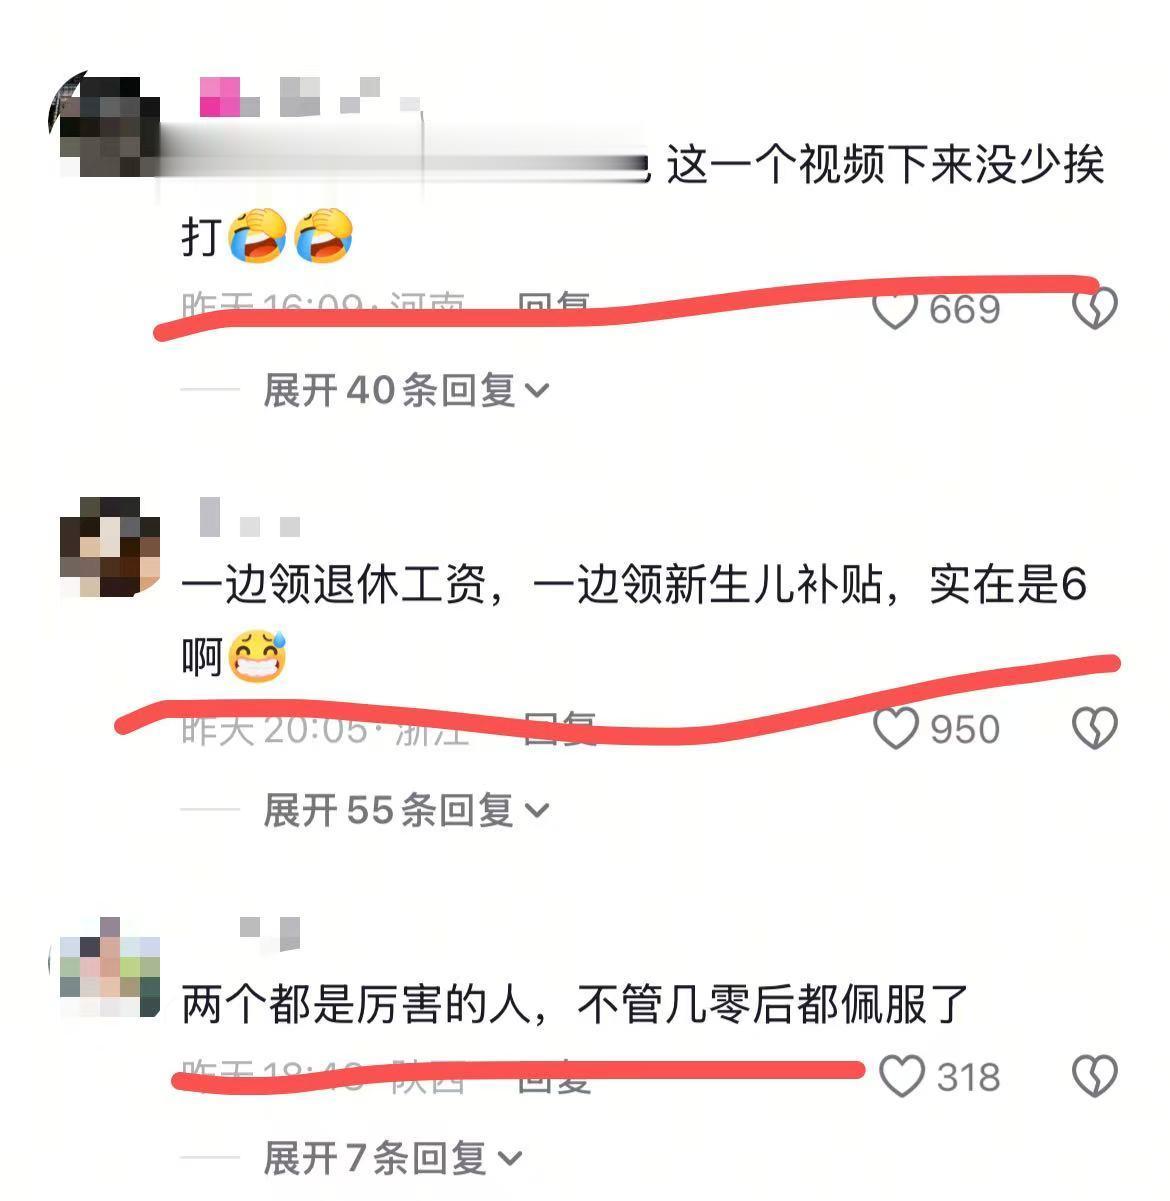Image resolution: width=1170 pixels, height=1201 pixels.
Task: Expand 展开40条回复 replies
Action: pos(406,390)
